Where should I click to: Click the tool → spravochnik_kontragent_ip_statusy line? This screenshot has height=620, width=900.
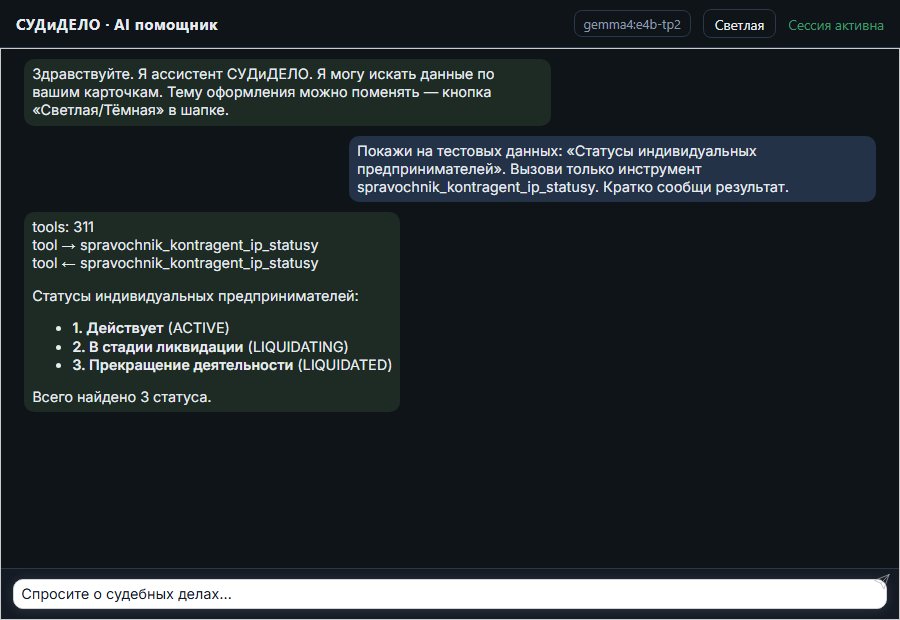175,245
